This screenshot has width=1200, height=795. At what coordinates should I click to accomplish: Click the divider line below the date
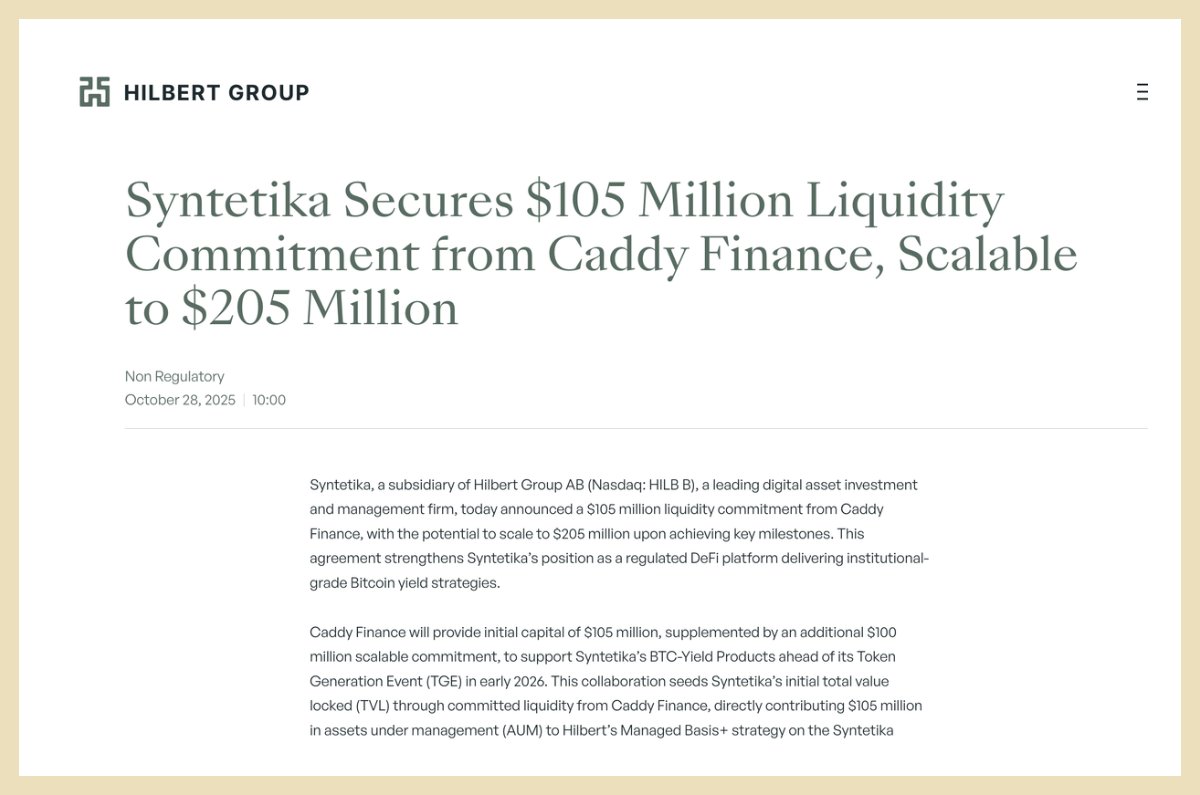tap(636, 429)
